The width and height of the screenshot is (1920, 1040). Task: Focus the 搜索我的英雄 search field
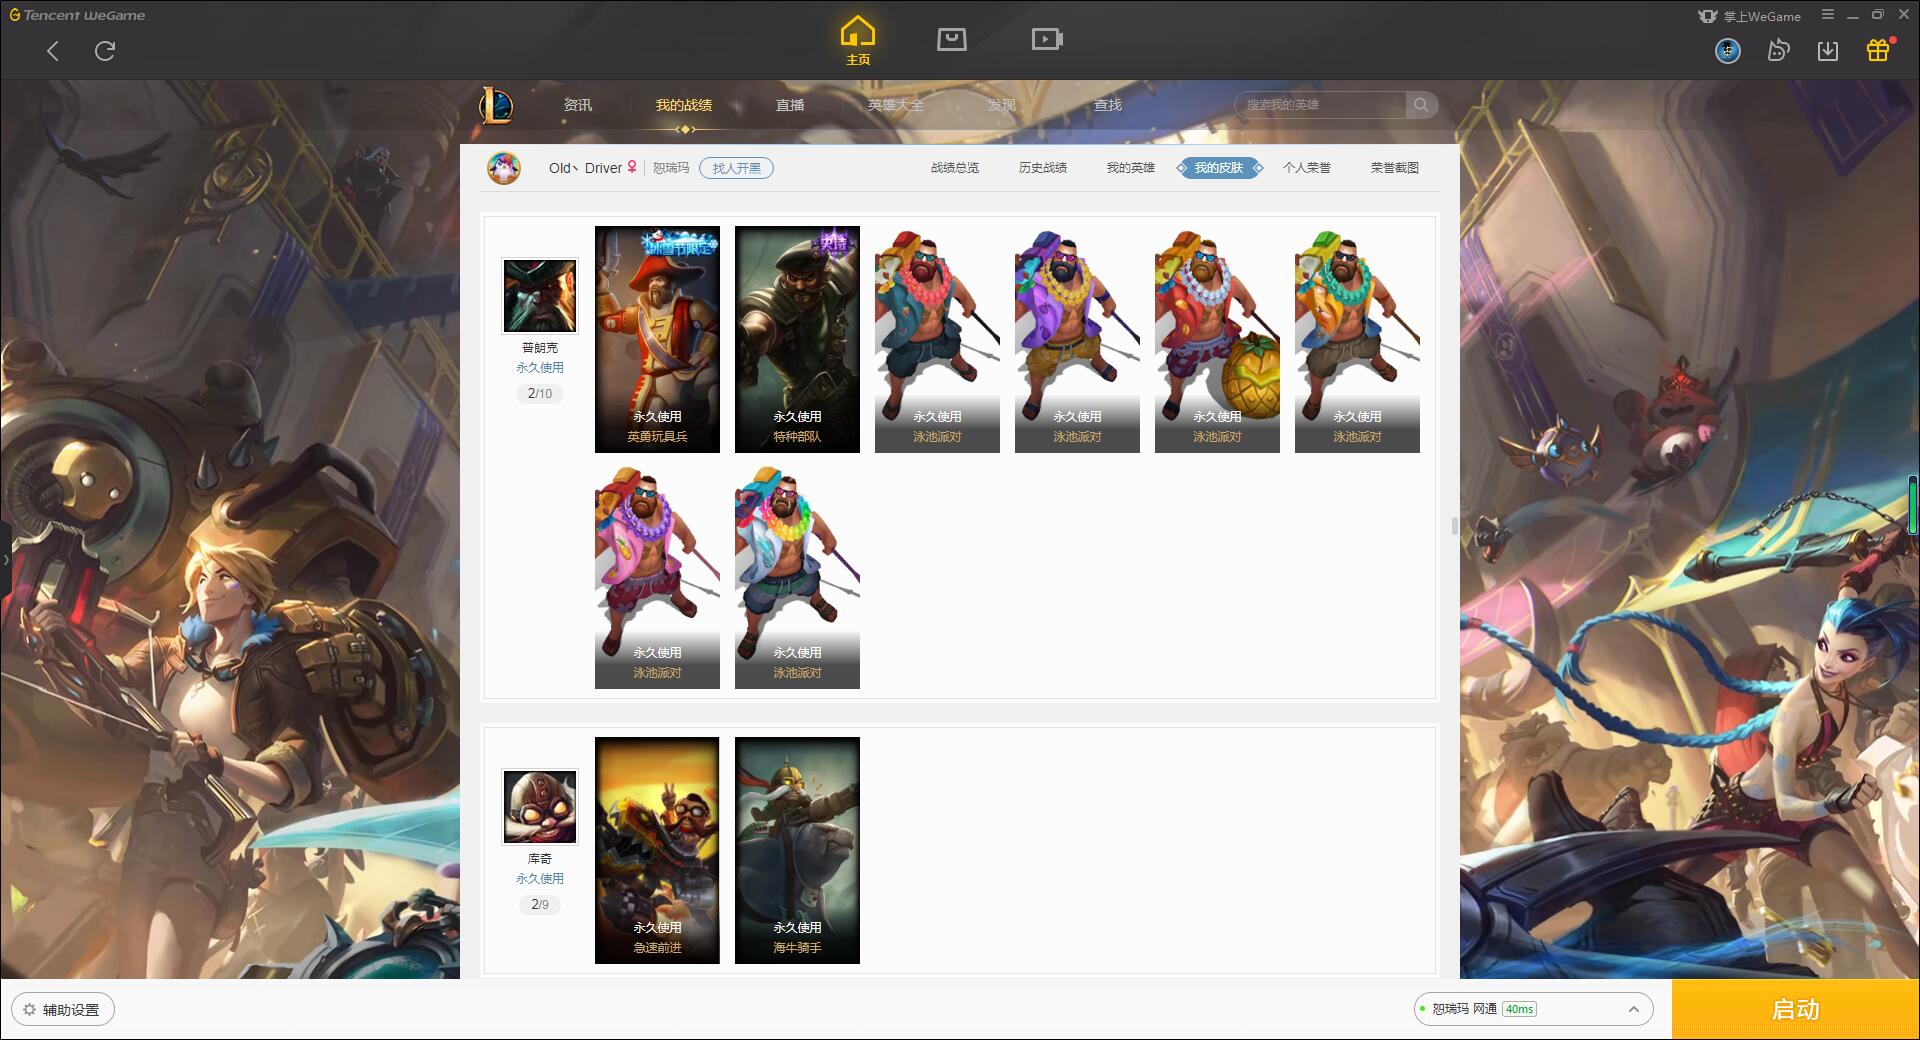pos(1321,105)
